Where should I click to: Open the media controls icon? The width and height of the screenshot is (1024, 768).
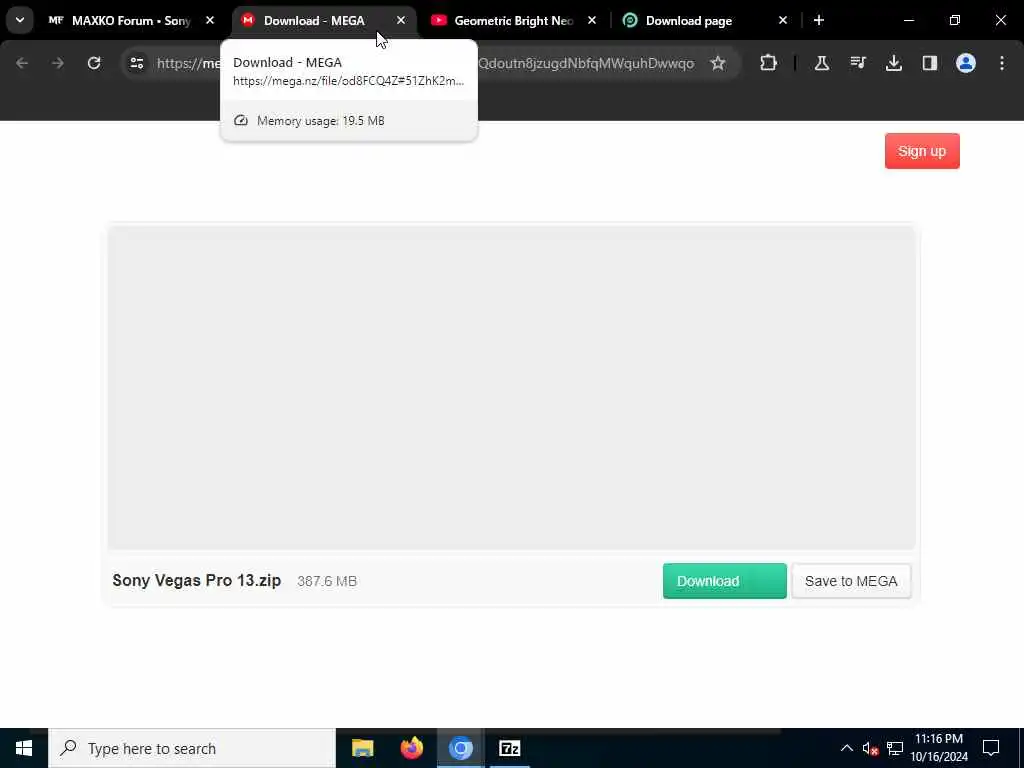click(x=858, y=63)
